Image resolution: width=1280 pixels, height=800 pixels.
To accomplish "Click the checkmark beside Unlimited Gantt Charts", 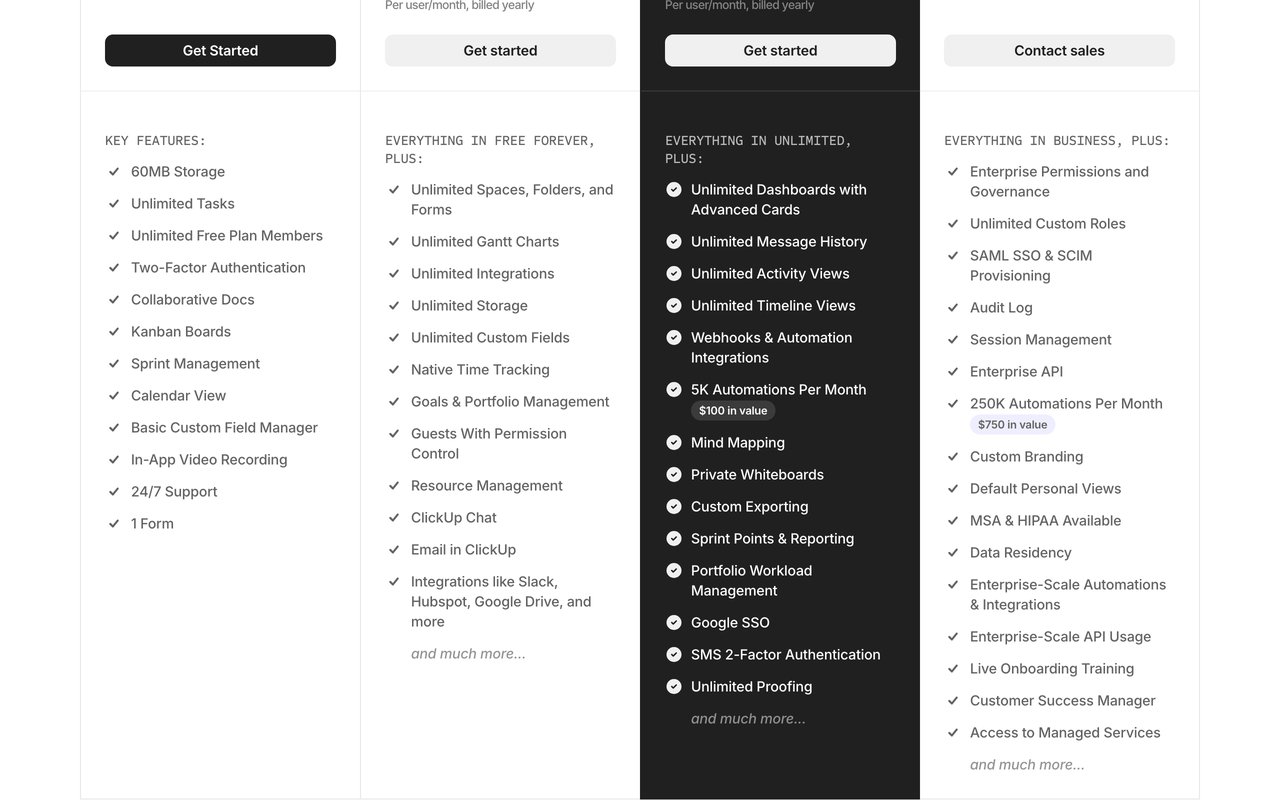I will coord(394,242).
